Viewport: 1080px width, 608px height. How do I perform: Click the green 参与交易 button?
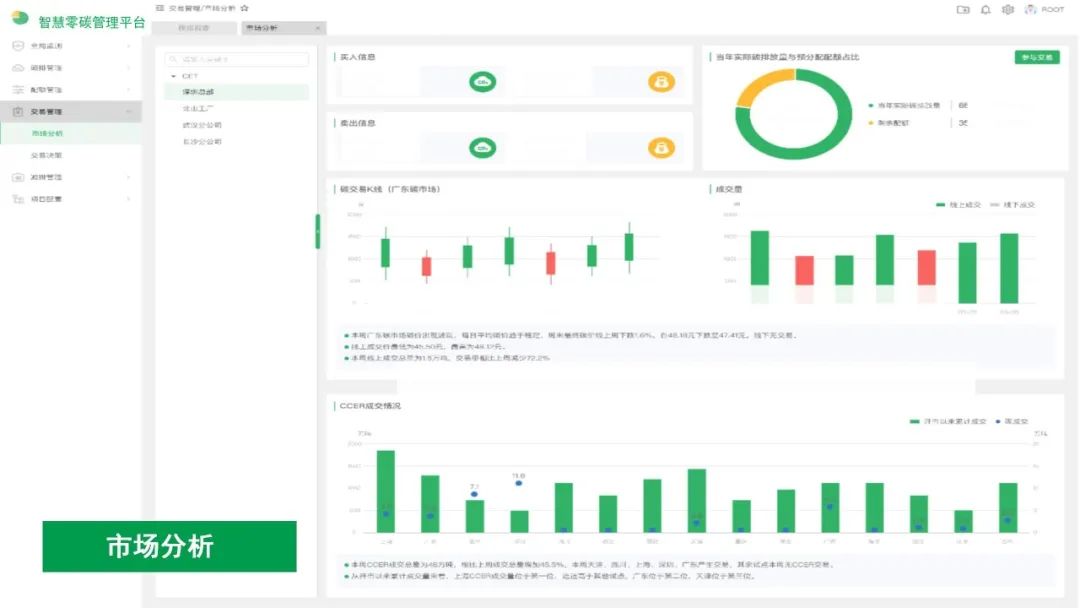click(1036, 58)
